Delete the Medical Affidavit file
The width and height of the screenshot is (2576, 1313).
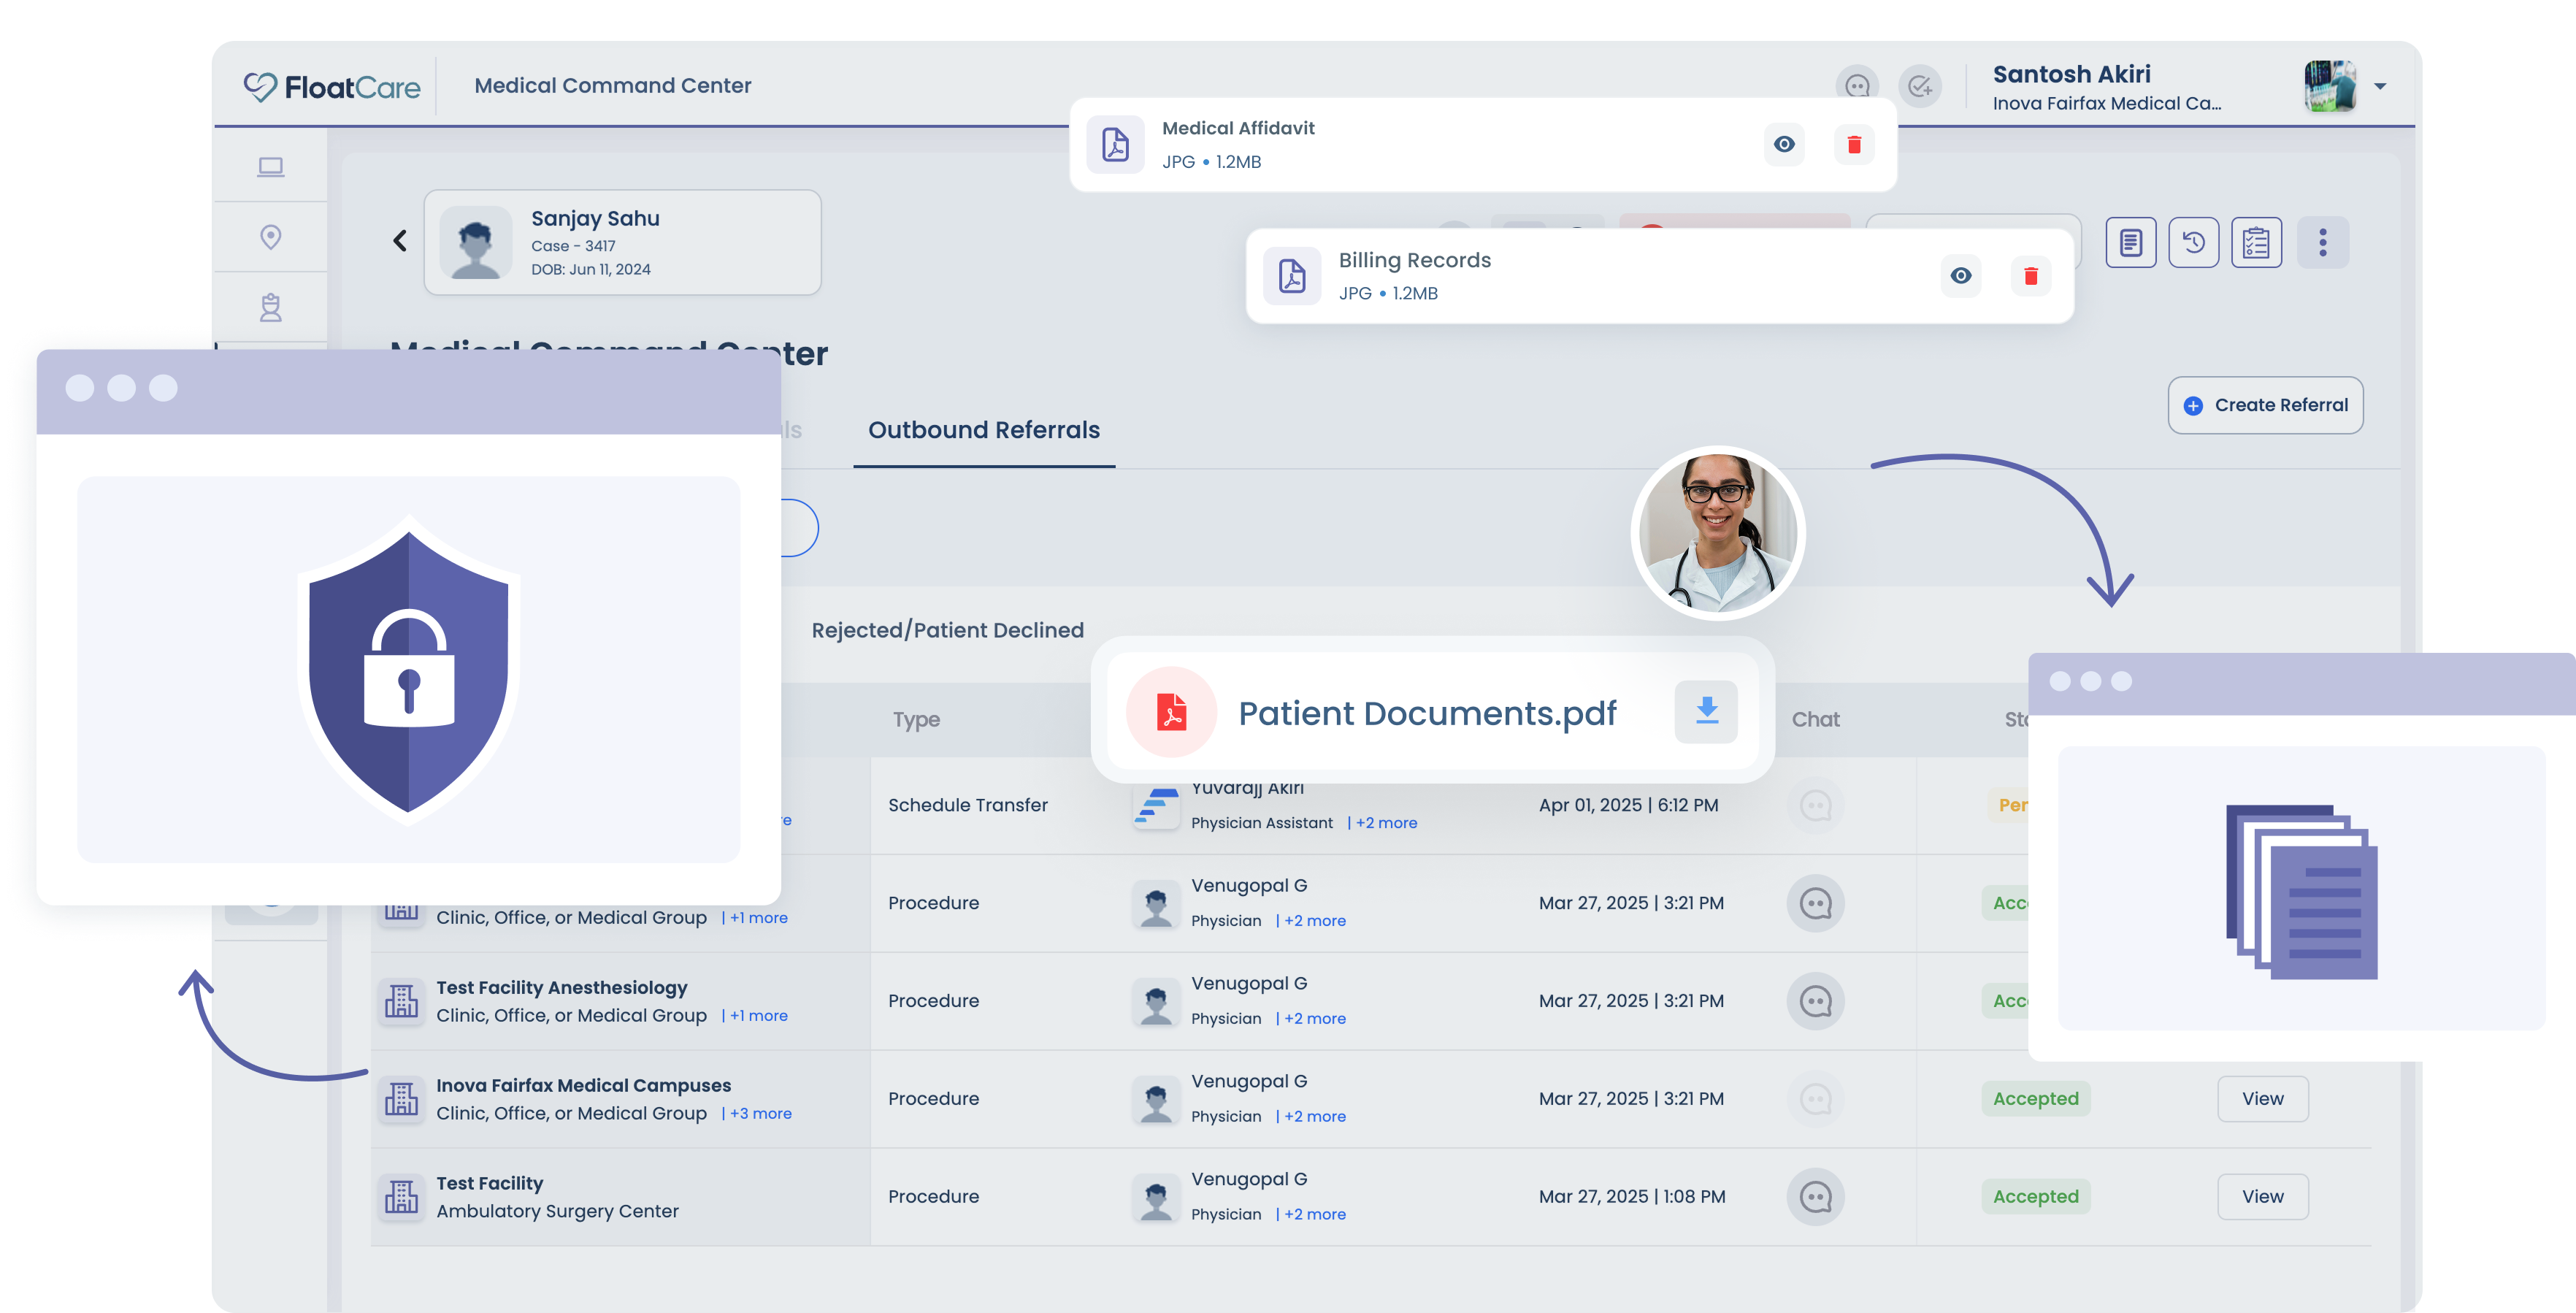[1854, 144]
